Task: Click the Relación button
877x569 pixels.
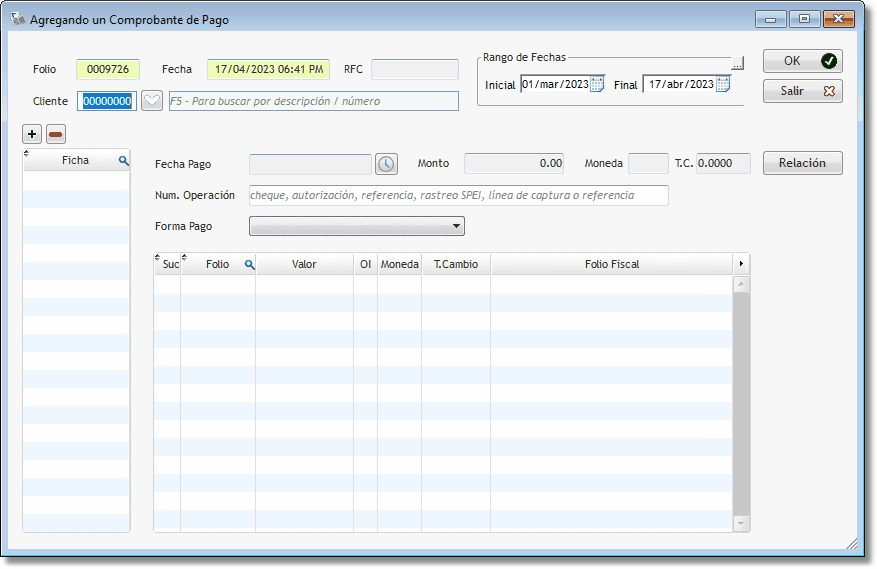Action: 802,163
